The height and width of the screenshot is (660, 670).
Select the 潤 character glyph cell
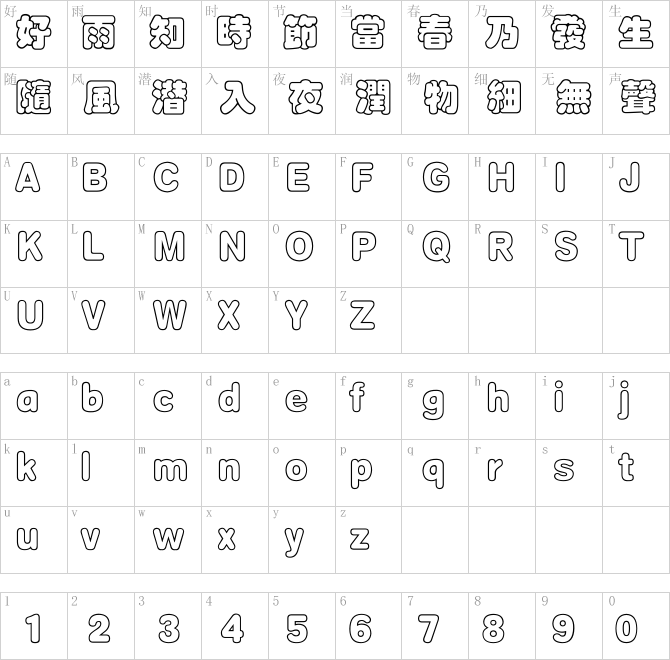click(x=368, y=101)
